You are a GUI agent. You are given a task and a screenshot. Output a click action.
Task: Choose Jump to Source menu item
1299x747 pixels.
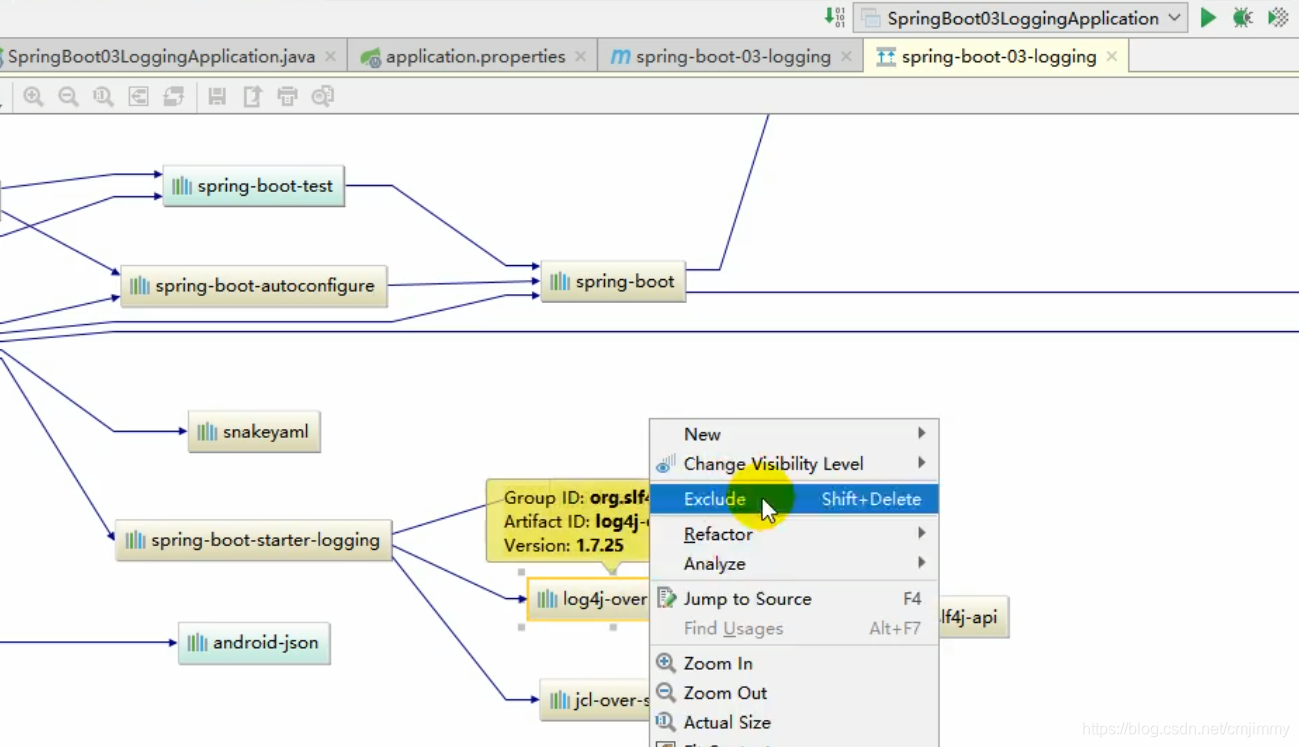794,599
